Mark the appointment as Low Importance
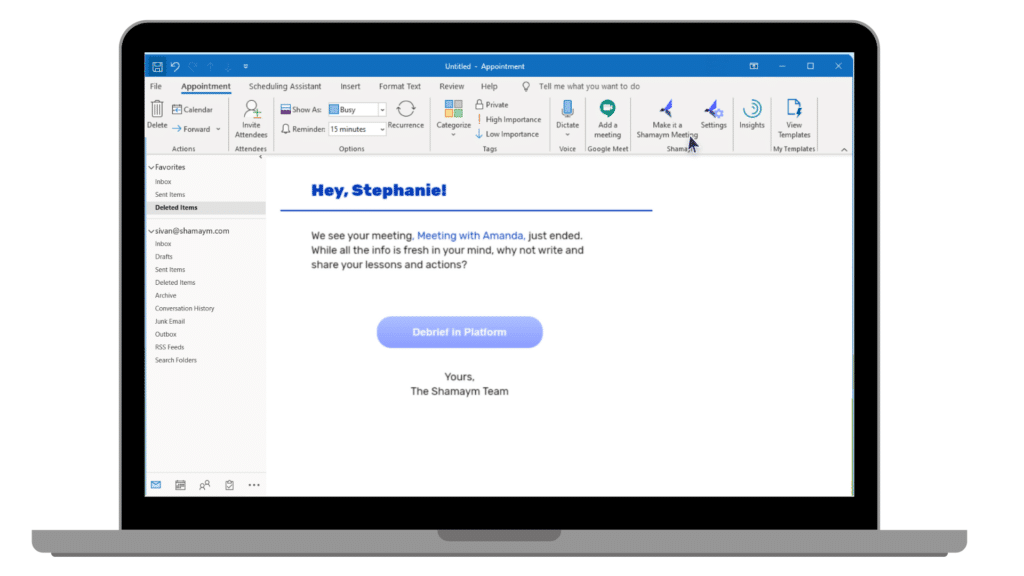 [x=507, y=134]
